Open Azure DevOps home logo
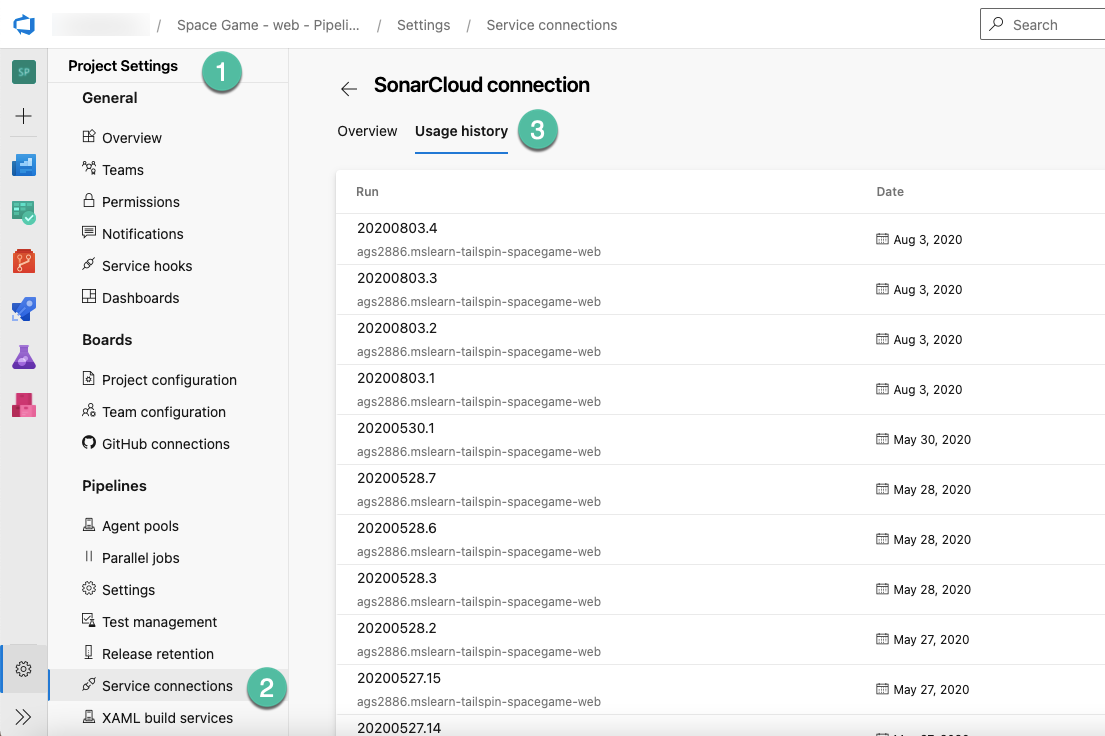 (x=24, y=25)
